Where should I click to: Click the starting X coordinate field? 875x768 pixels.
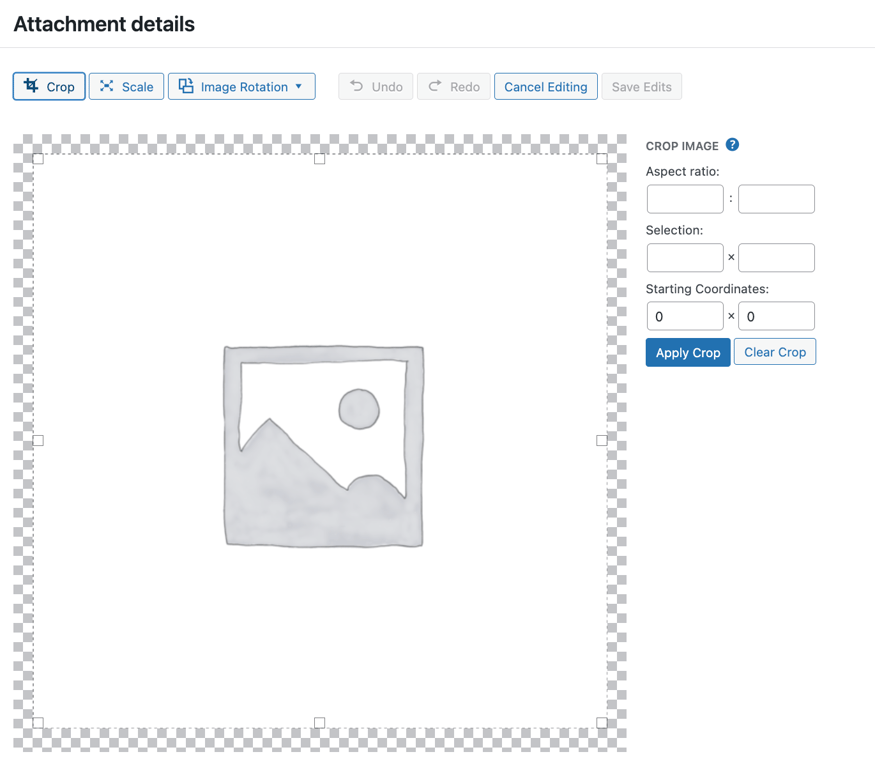684,315
